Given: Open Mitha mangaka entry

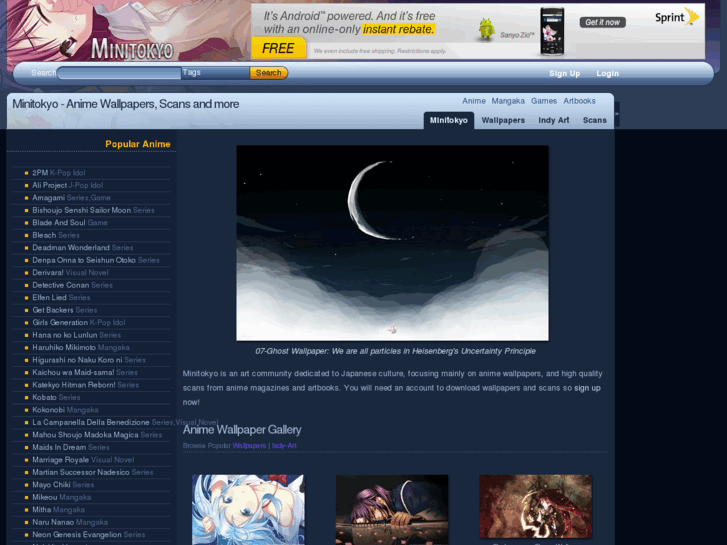Looking at the screenshot, I should tap(42, 511).
